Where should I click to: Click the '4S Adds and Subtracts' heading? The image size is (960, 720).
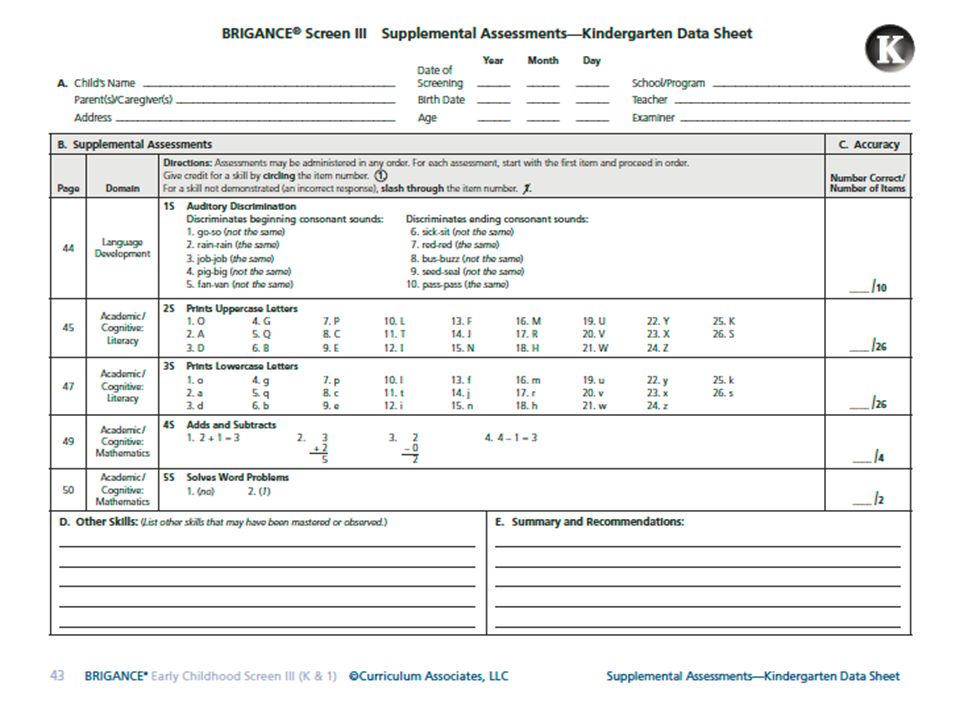(x=220, y=425)
